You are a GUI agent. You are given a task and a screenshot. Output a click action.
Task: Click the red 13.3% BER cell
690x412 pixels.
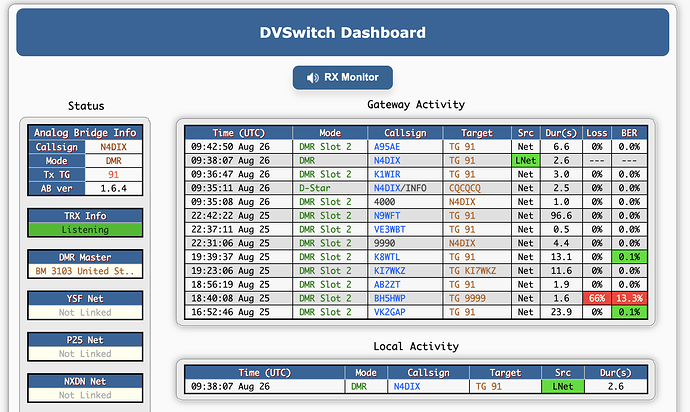click(629, 298)
